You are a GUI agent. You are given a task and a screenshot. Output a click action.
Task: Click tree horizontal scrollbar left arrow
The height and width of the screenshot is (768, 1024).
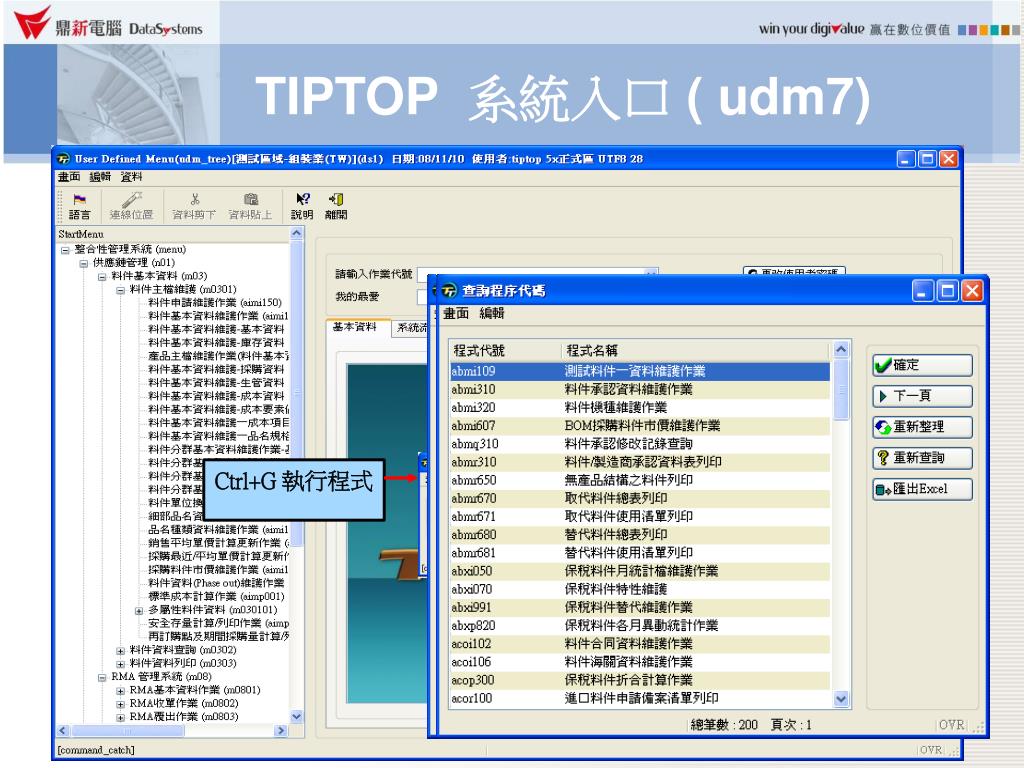pyautogui.click(x=63, y=731)
